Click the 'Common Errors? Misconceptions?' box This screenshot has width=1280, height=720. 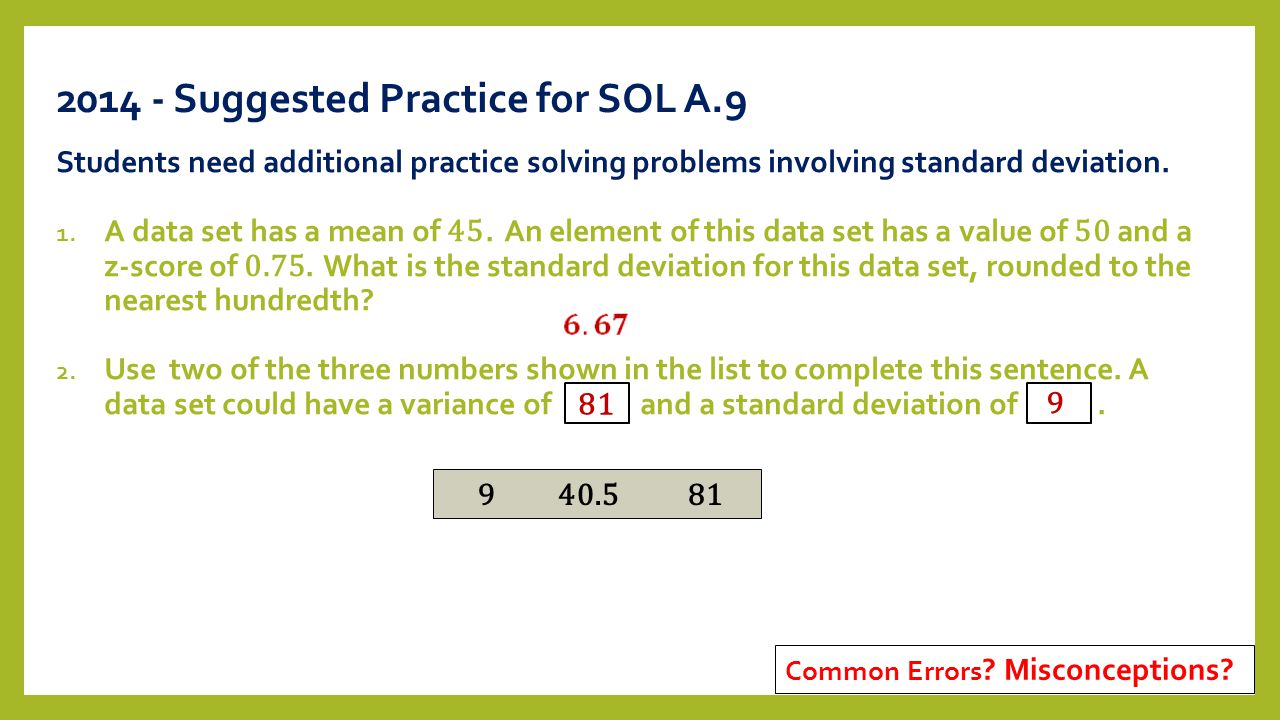[1015, 669]
